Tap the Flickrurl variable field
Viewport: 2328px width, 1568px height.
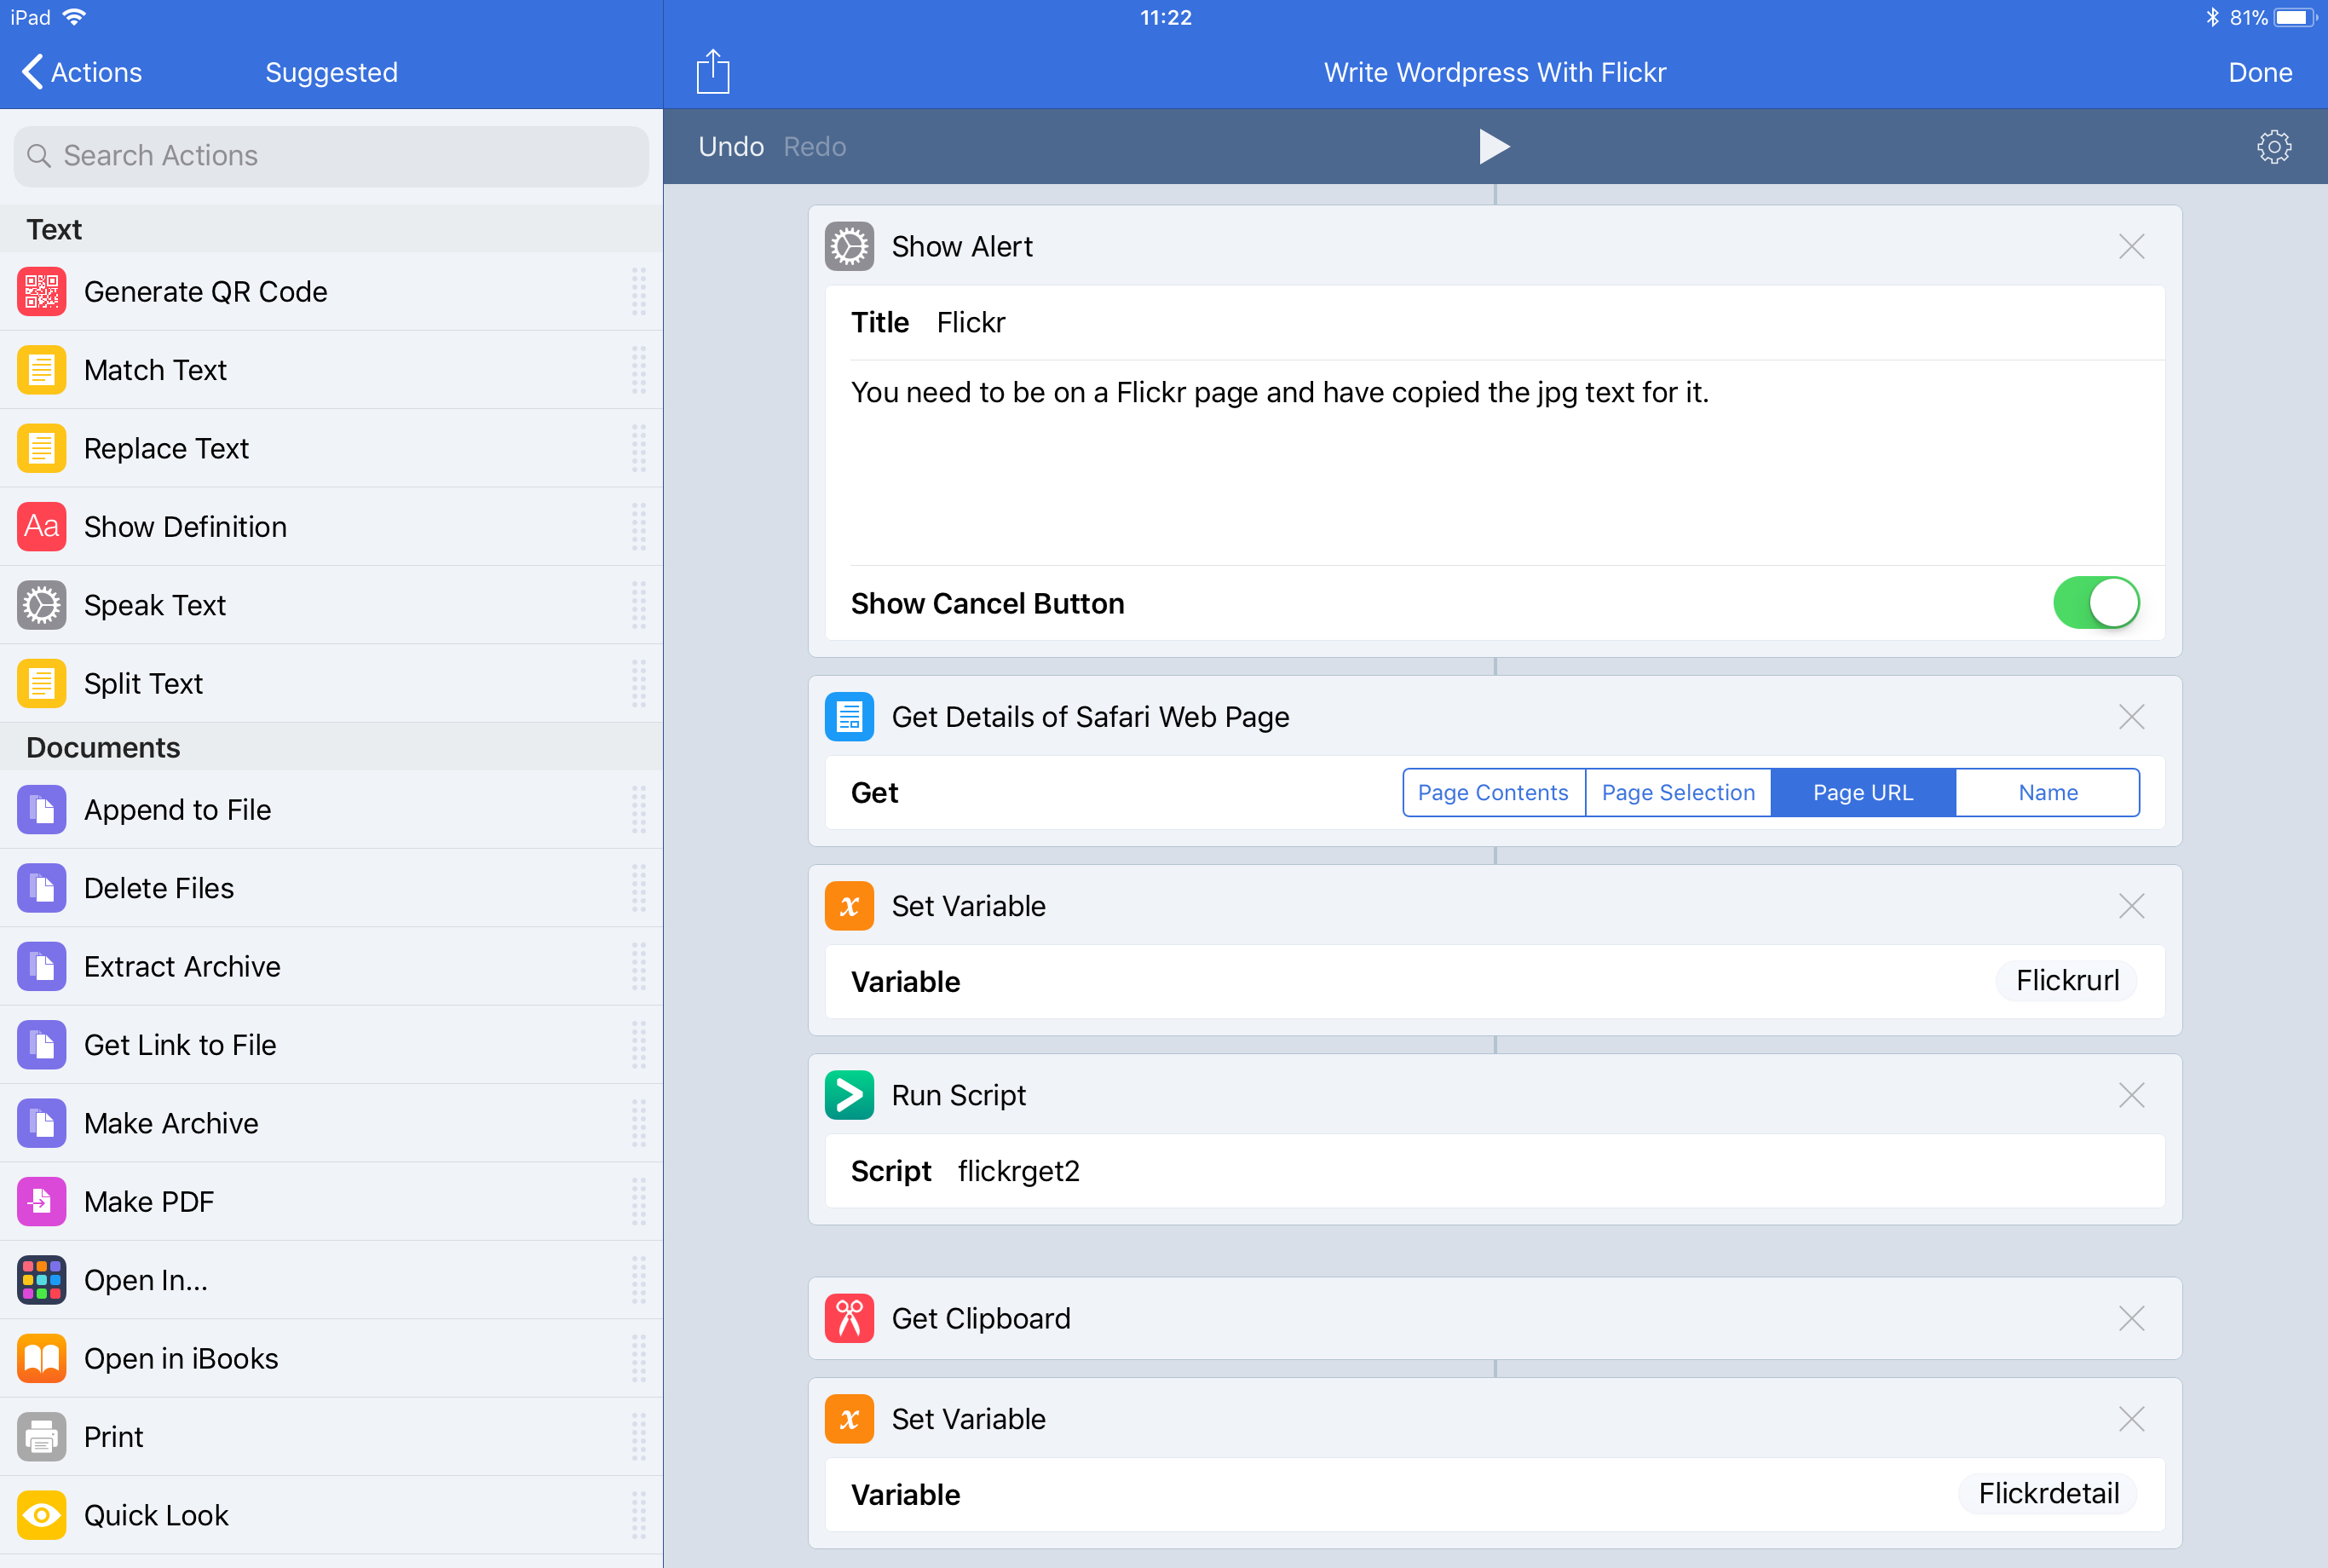(x=2066, y=981)
